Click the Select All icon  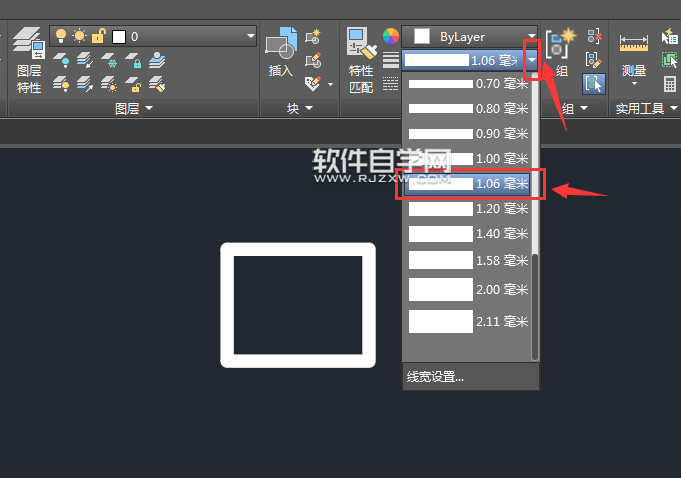click(x=669, y=60)
